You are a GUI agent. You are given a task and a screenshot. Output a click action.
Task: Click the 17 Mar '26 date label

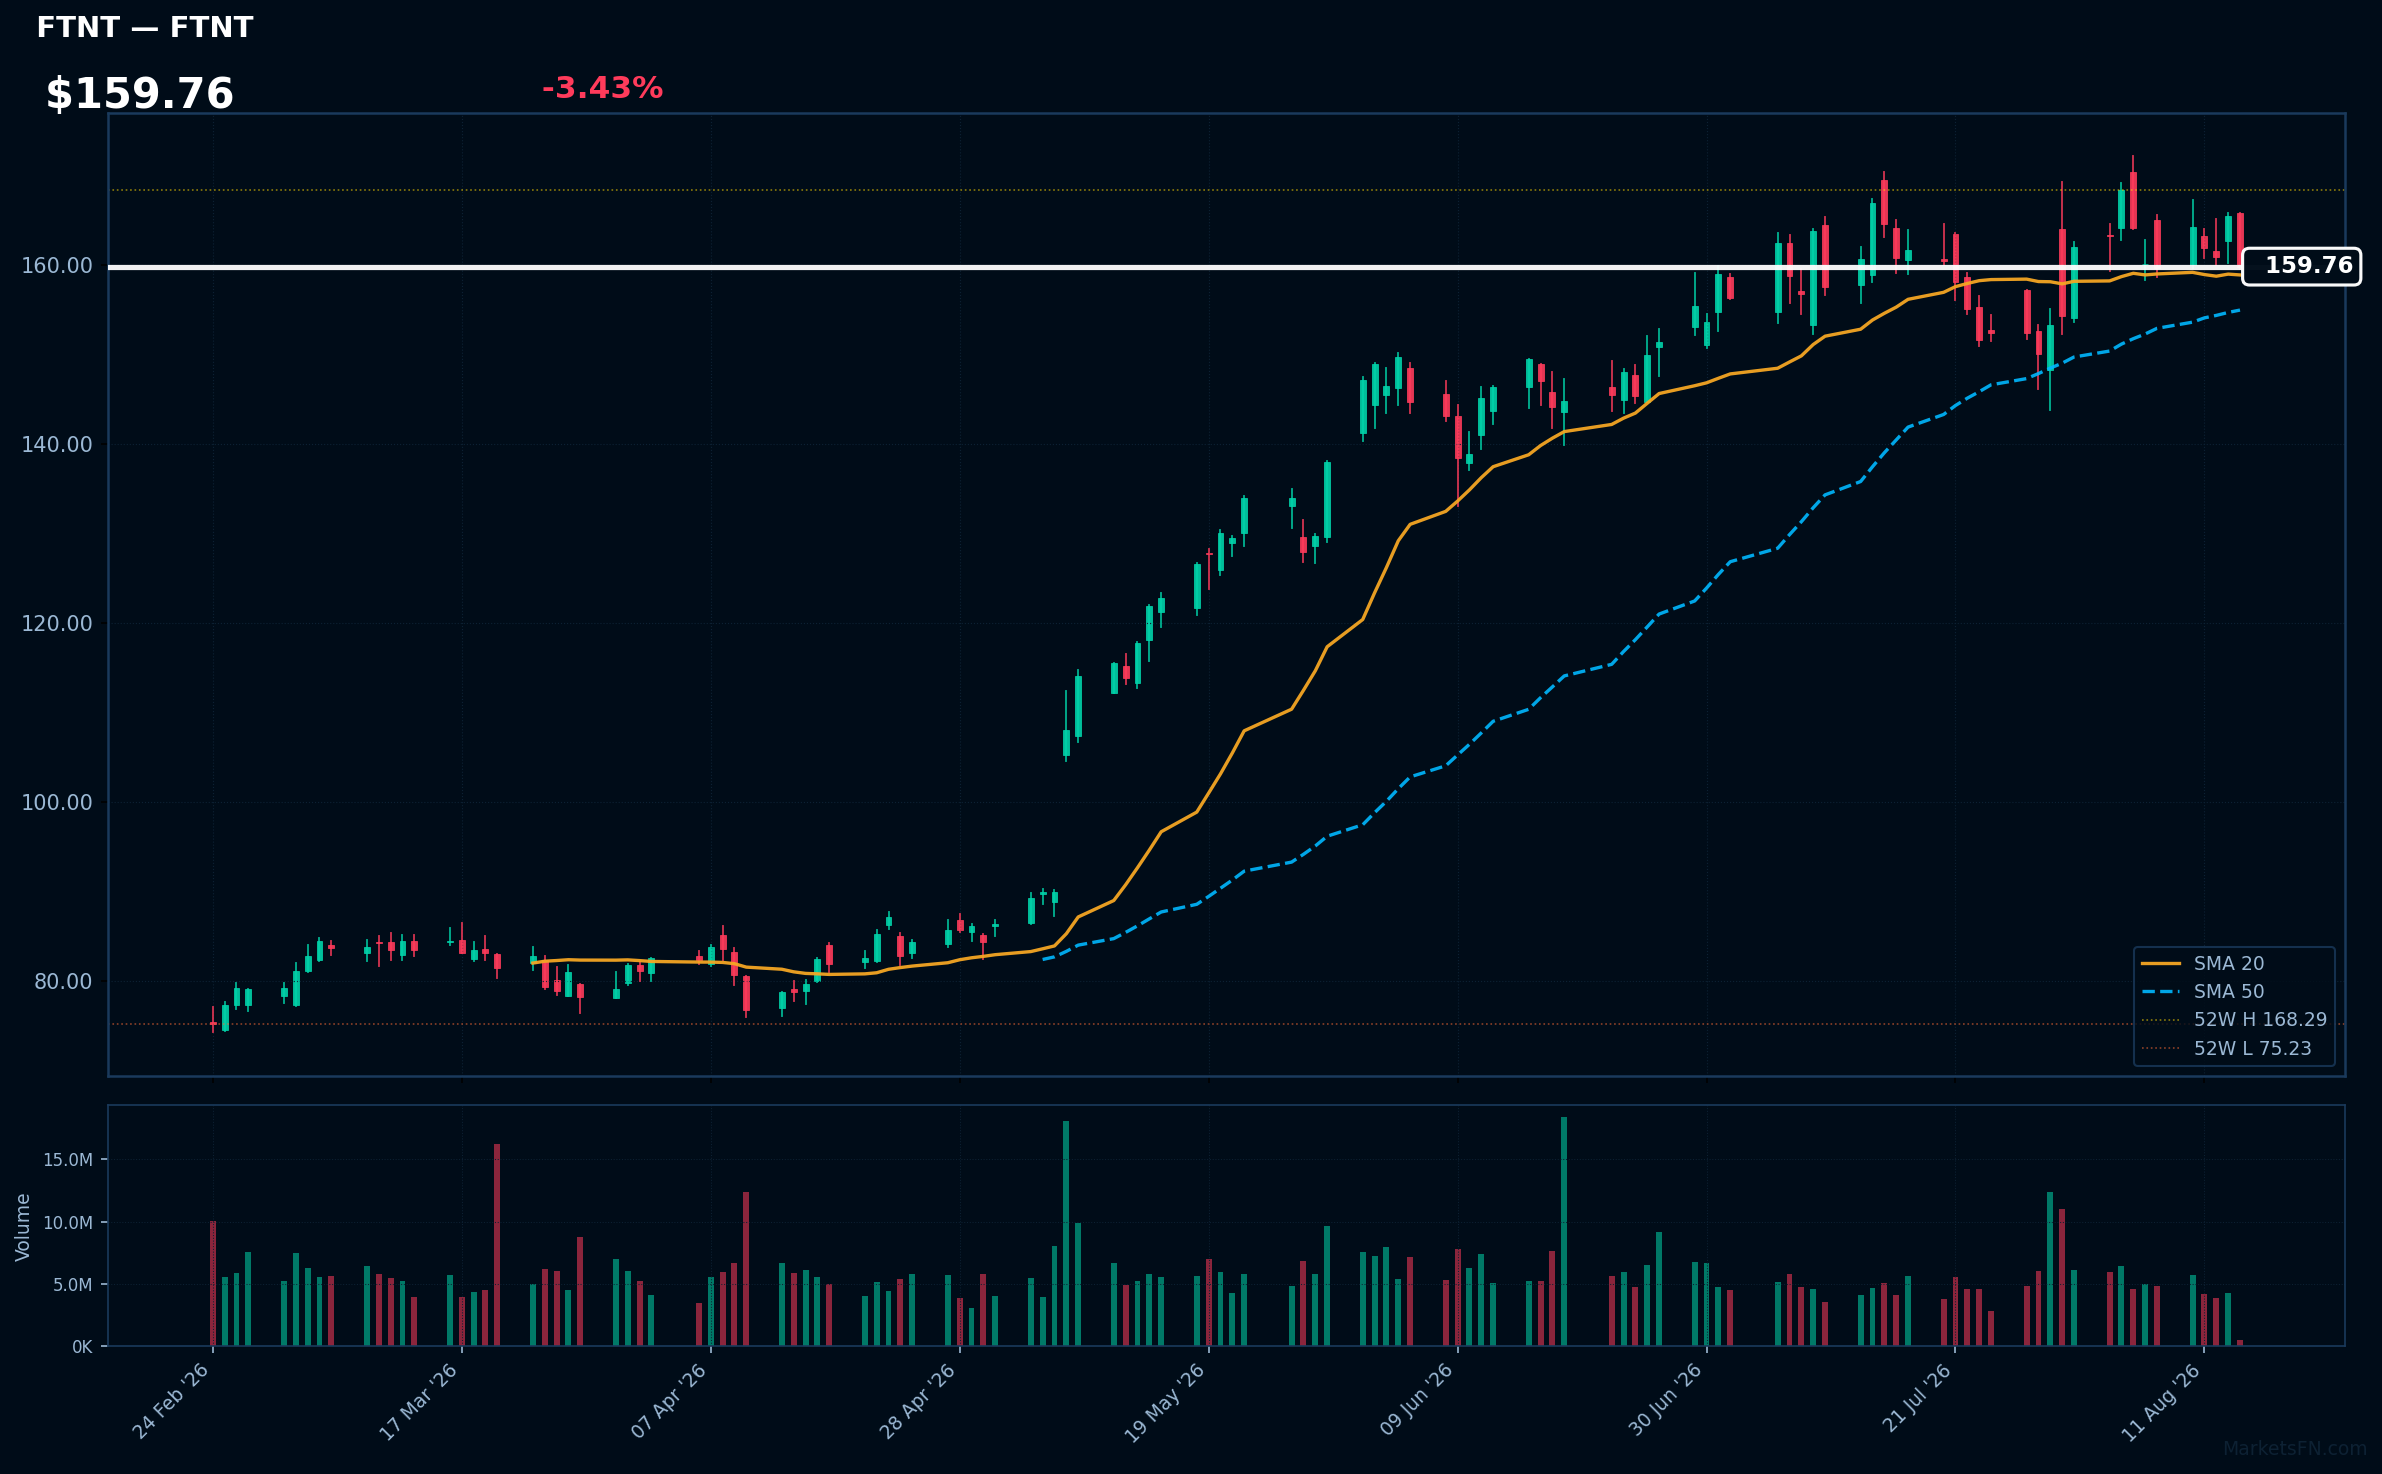[x=418, y=1401]
